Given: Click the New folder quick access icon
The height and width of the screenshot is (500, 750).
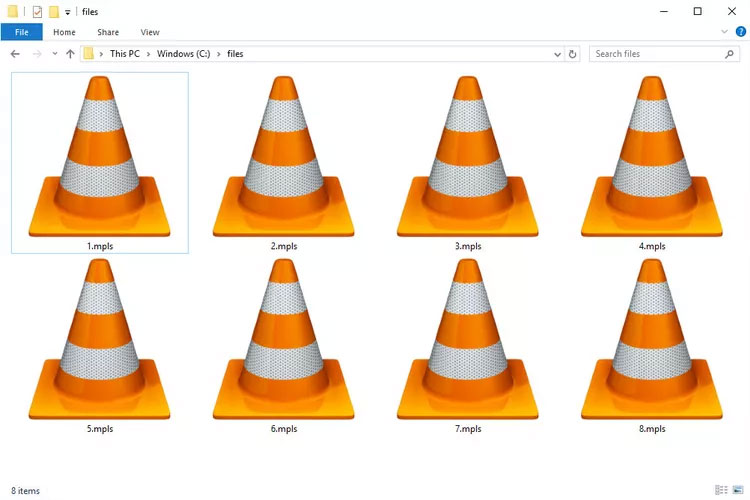Looking at the screenshot, I should pos(54,11).
